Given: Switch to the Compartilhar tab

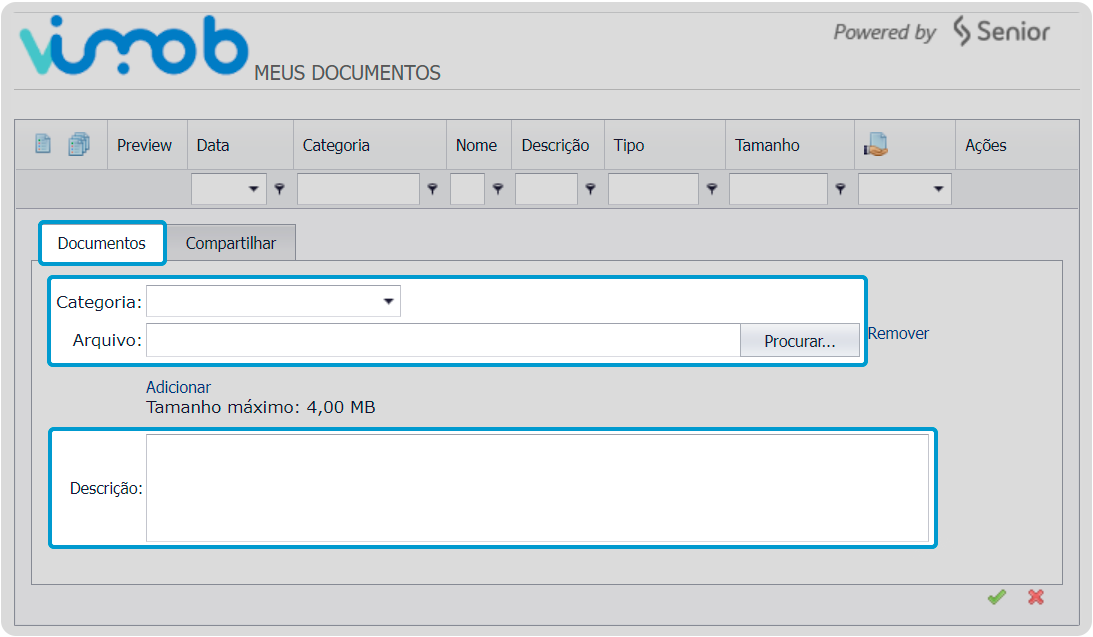Looking at the screenshot, I should (231, 243).
